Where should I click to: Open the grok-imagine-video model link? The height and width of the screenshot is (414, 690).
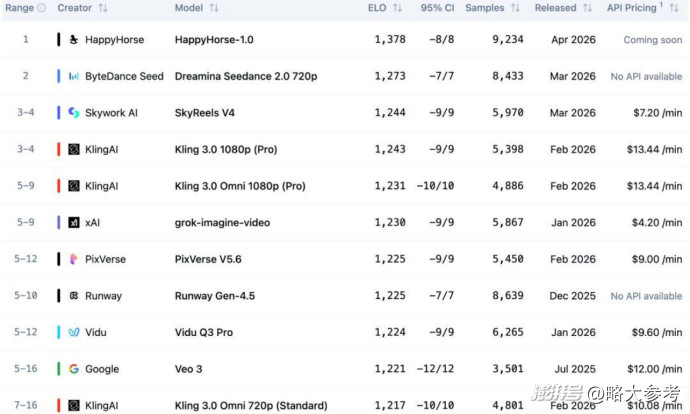[x=222, y=223]
